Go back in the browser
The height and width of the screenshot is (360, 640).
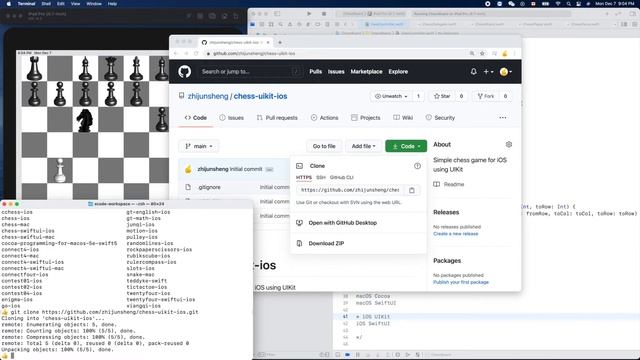(176, 53)
